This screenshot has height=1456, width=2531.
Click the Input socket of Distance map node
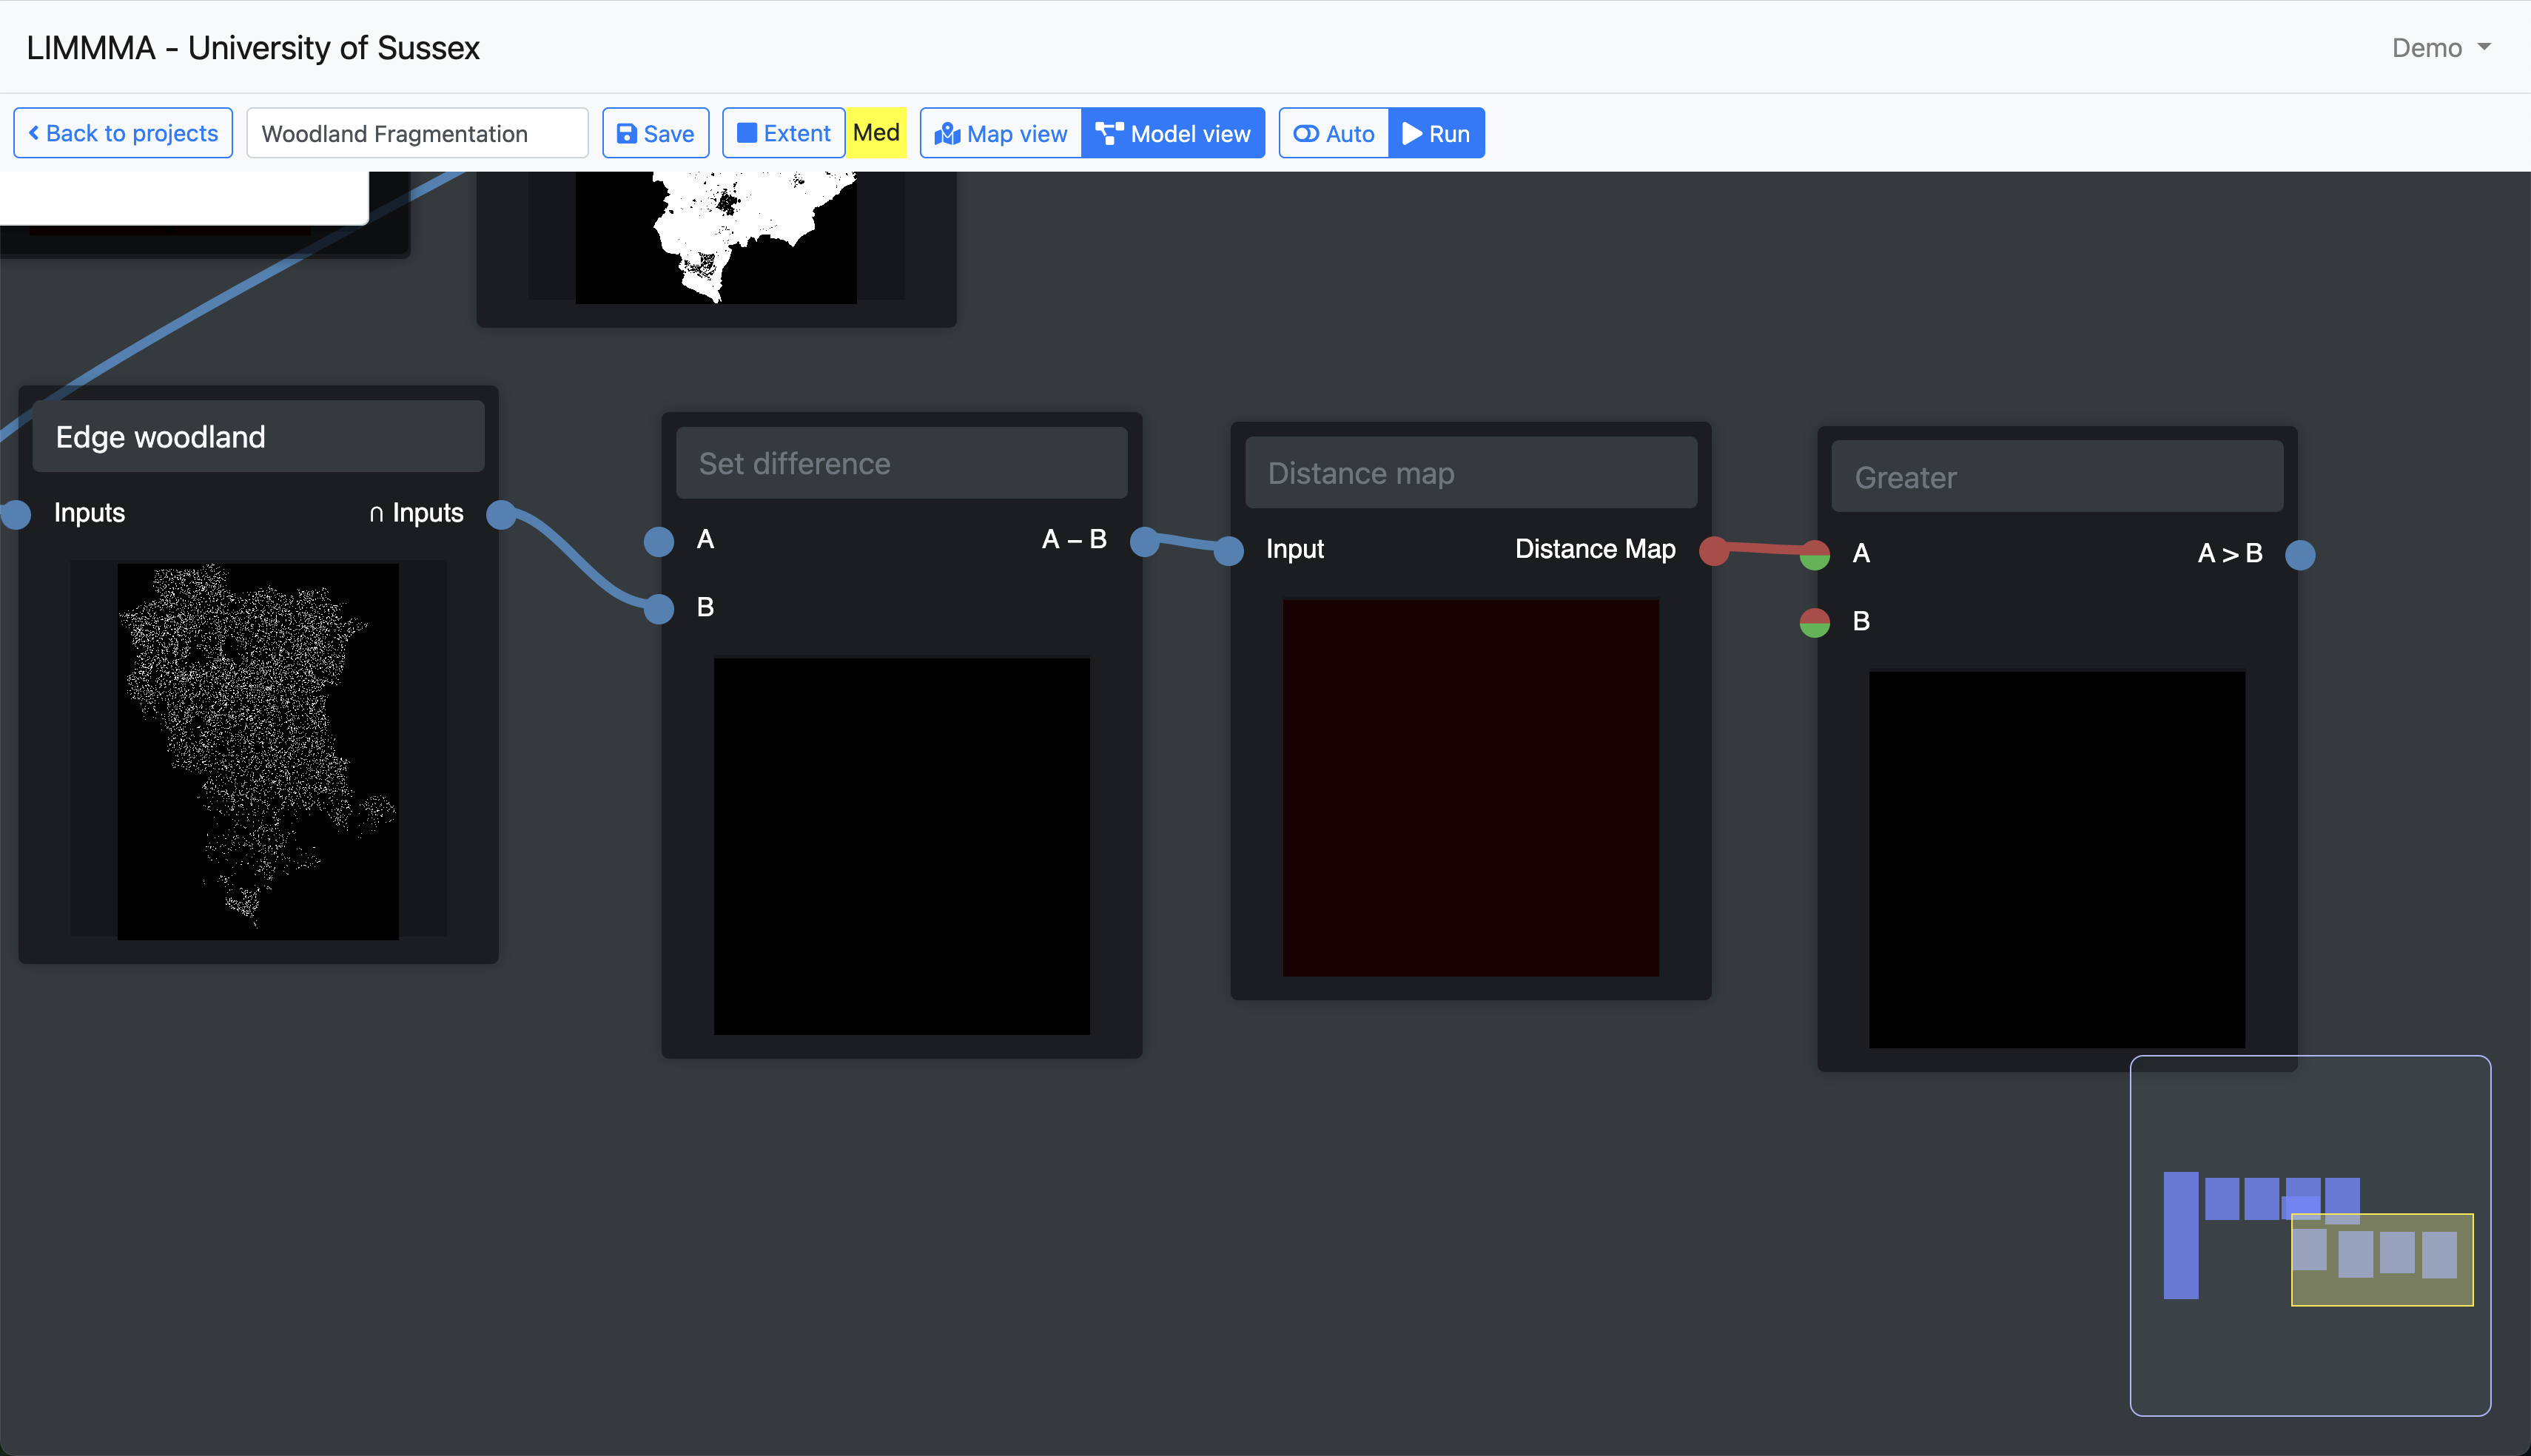(1229, 550)
